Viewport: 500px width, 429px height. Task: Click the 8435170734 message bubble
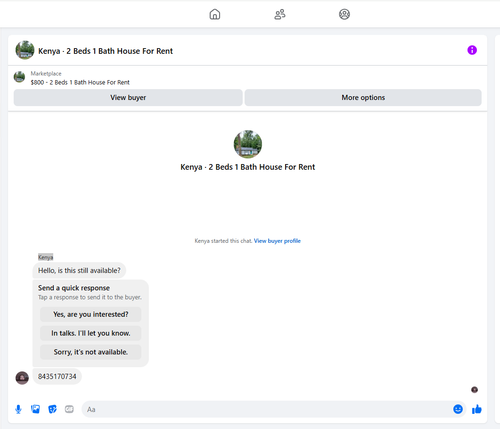click(x=57, y=377)
